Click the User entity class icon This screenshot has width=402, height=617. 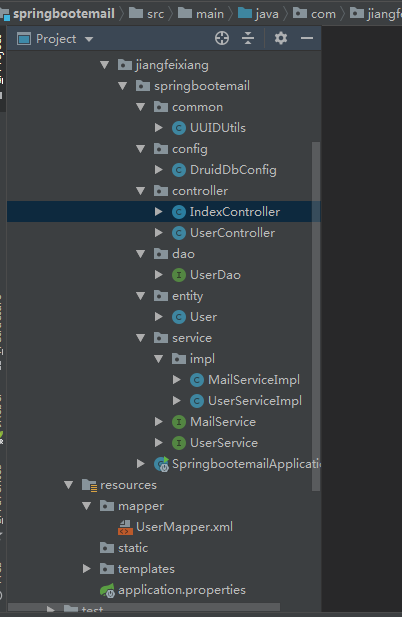tap(179, 317)
